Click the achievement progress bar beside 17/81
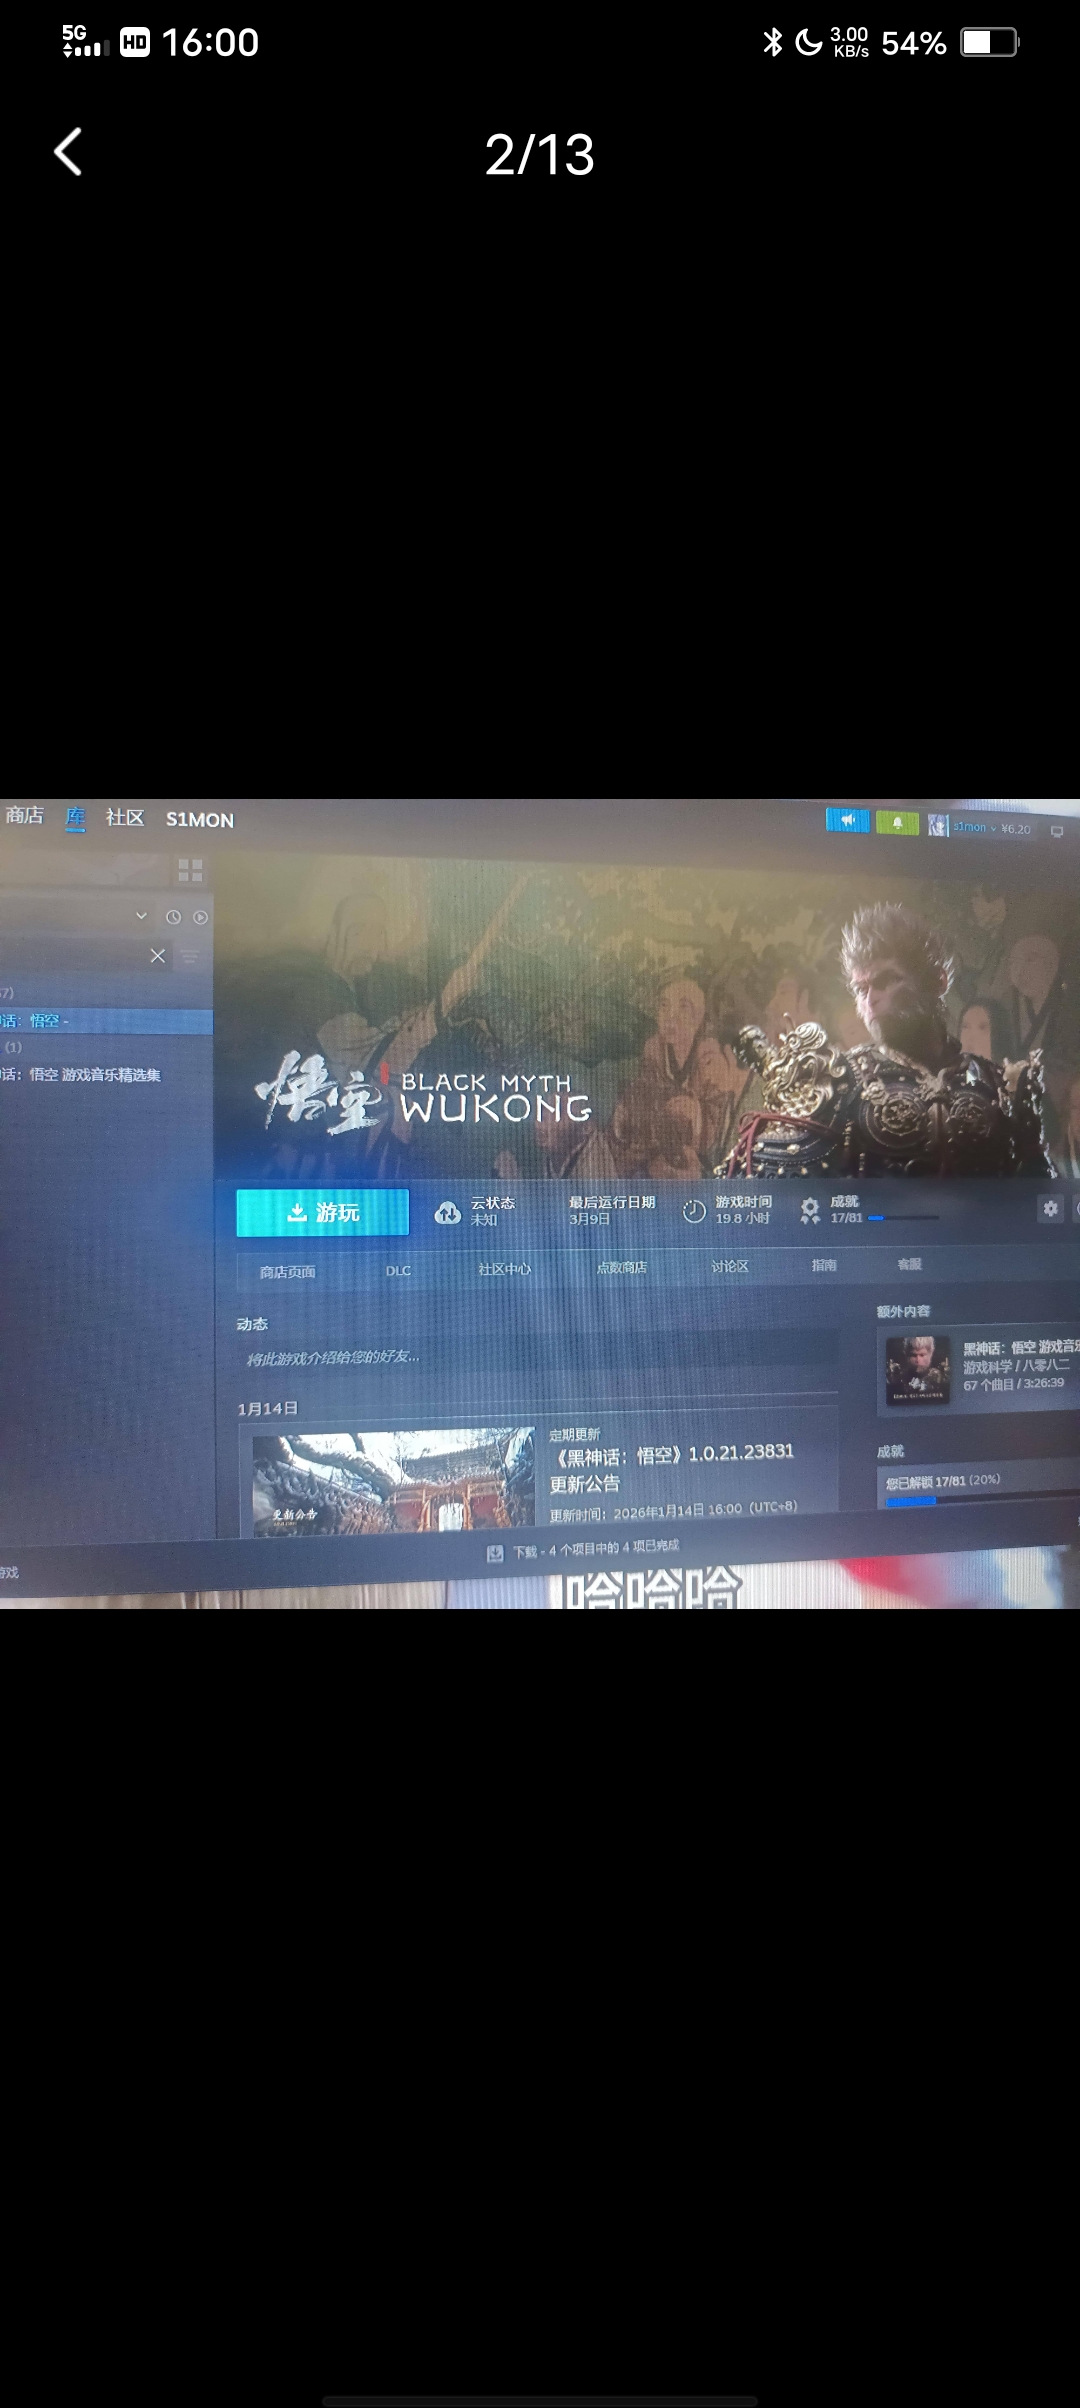 [904, 1218]
